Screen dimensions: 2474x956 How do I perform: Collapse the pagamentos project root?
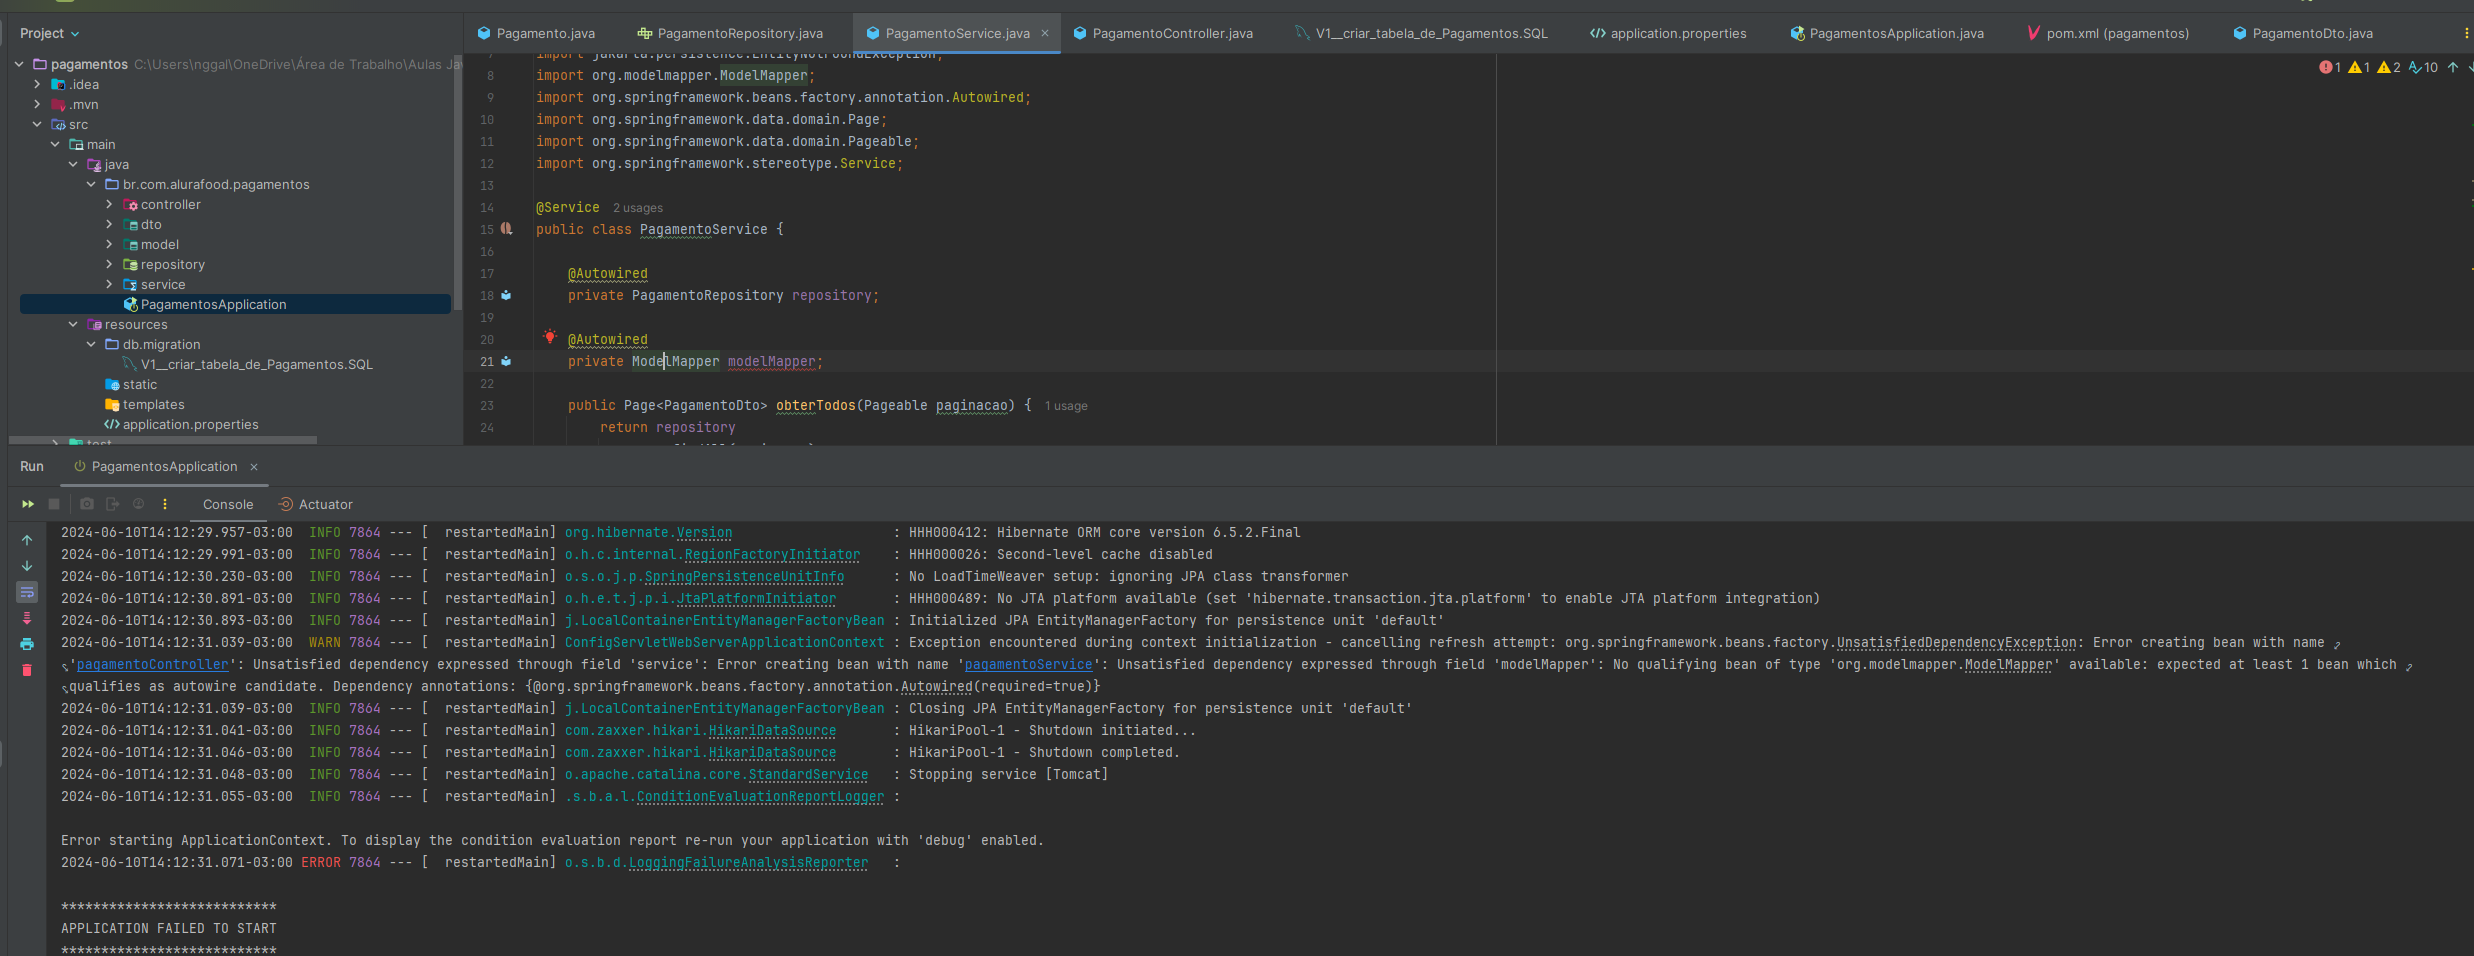19,64
